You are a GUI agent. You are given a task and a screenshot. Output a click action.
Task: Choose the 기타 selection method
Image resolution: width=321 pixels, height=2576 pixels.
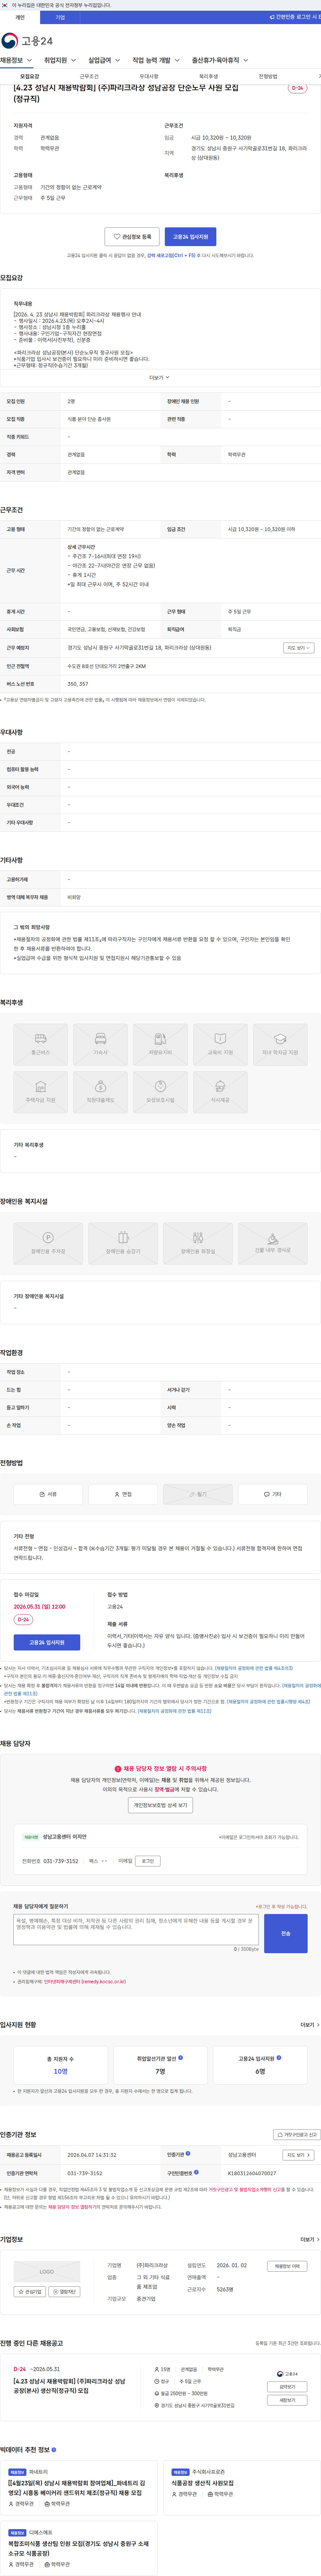273,1494
